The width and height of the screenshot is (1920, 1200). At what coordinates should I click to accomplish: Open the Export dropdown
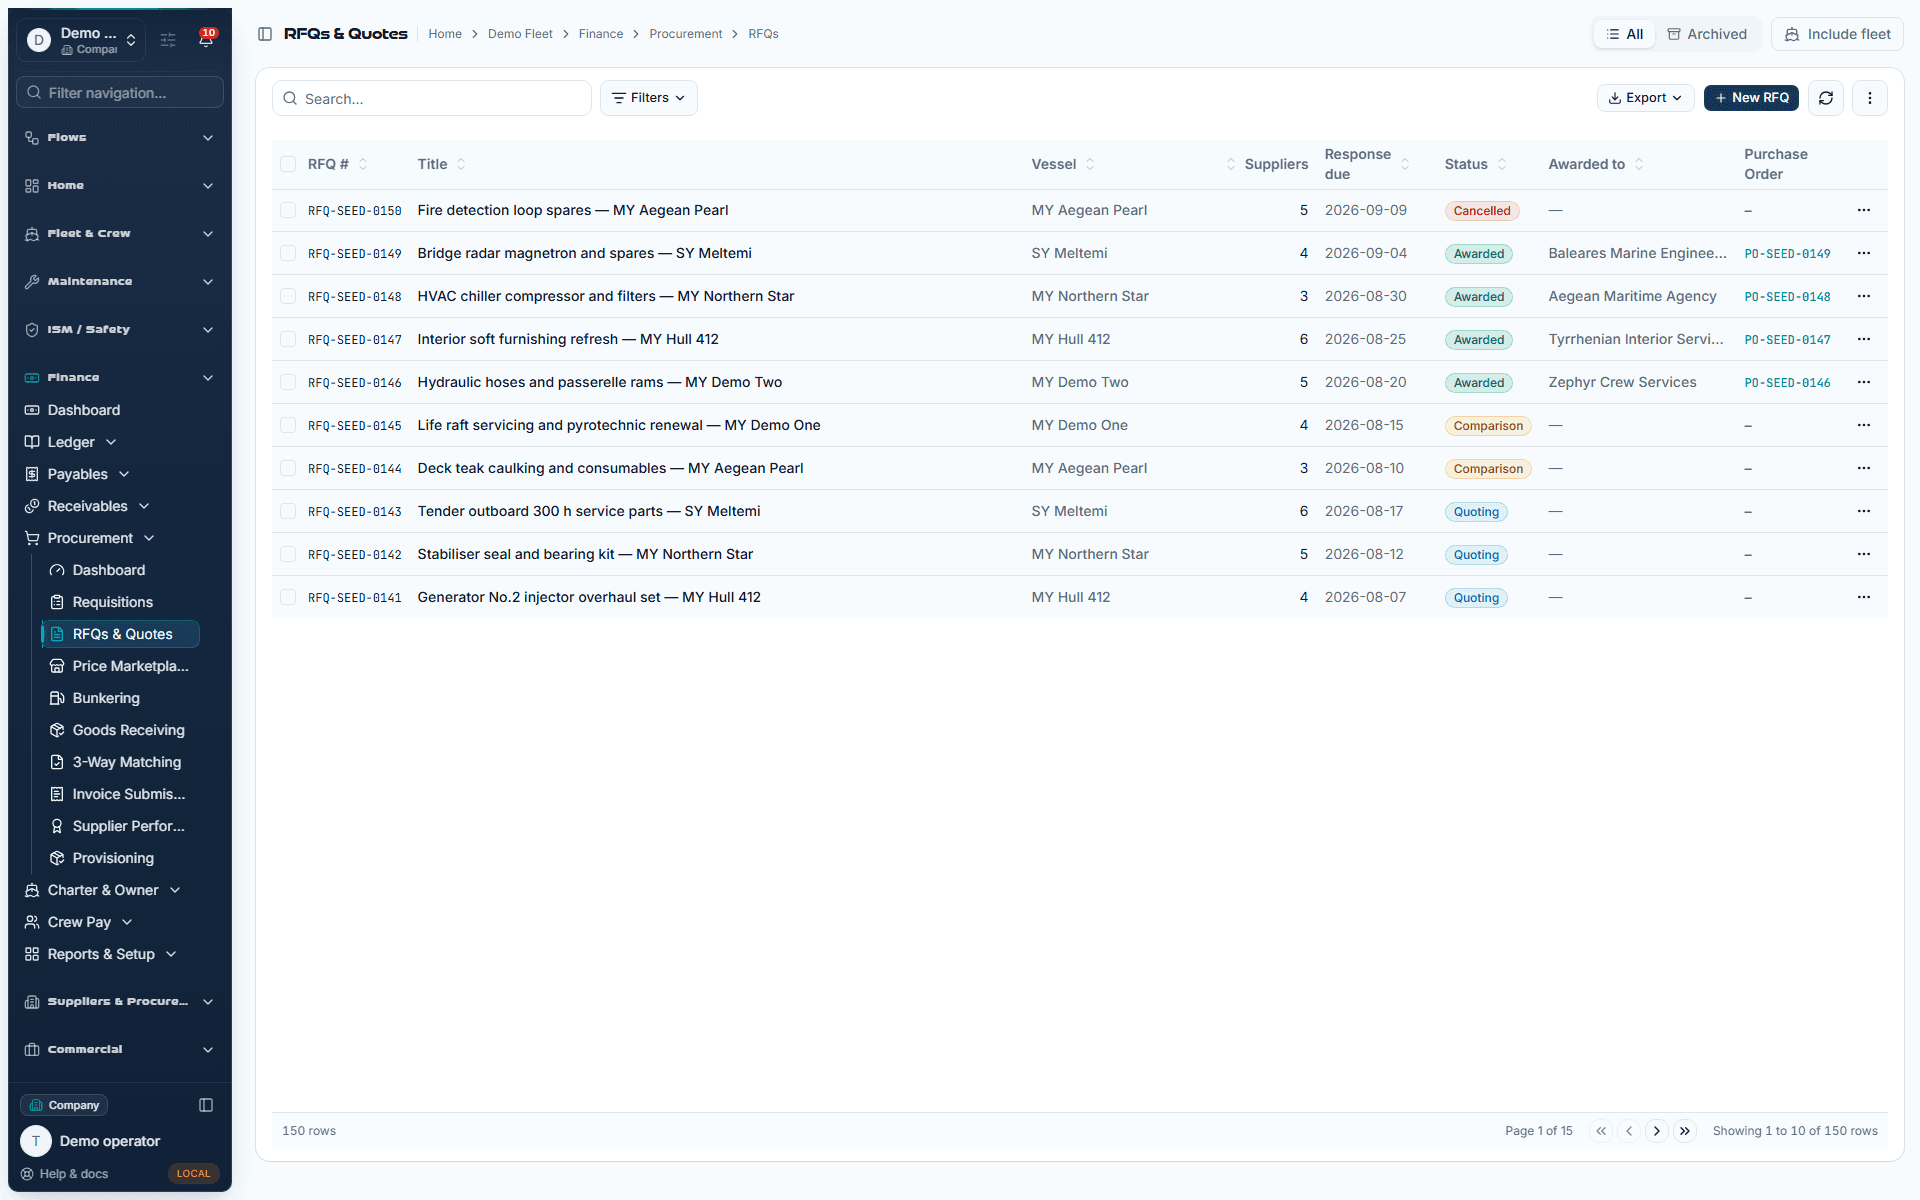click(1645, 98)
